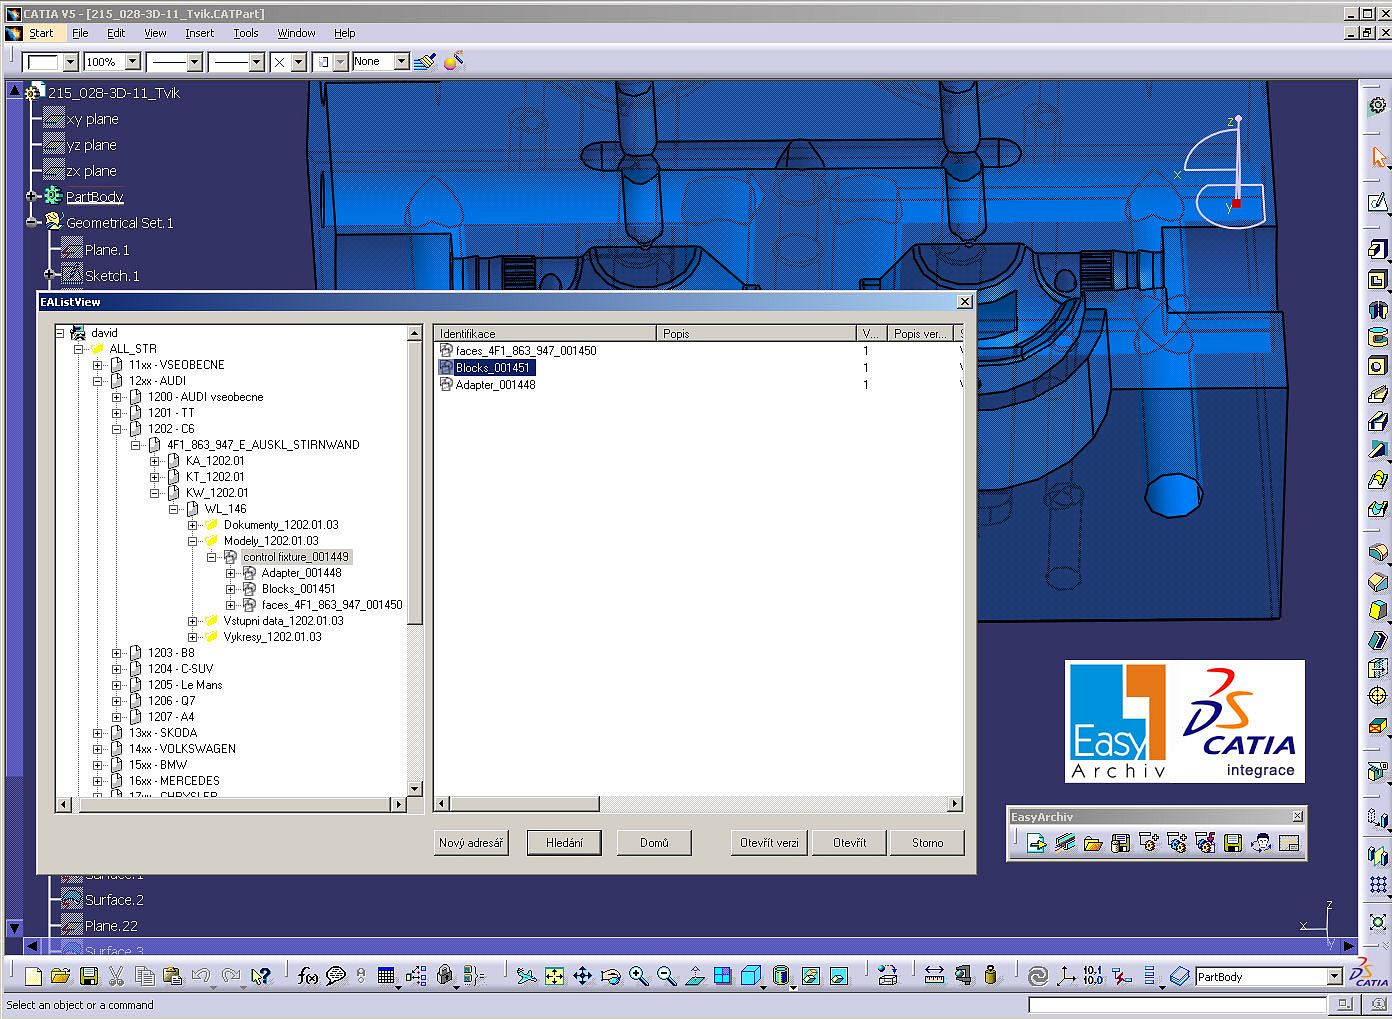Click the Open file folder icon in bottom toolbar
The image size is (1392, 1019).
[x=60, y=976]
